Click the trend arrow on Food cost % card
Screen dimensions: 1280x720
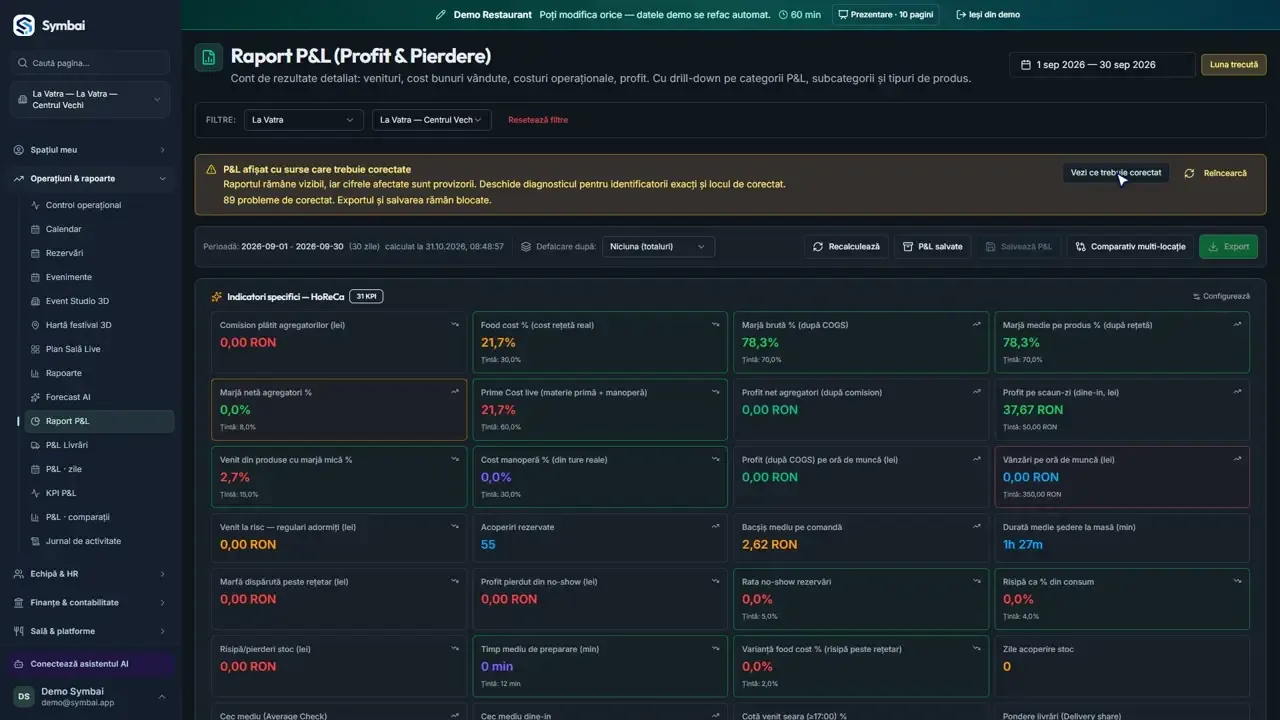point(715,324)
